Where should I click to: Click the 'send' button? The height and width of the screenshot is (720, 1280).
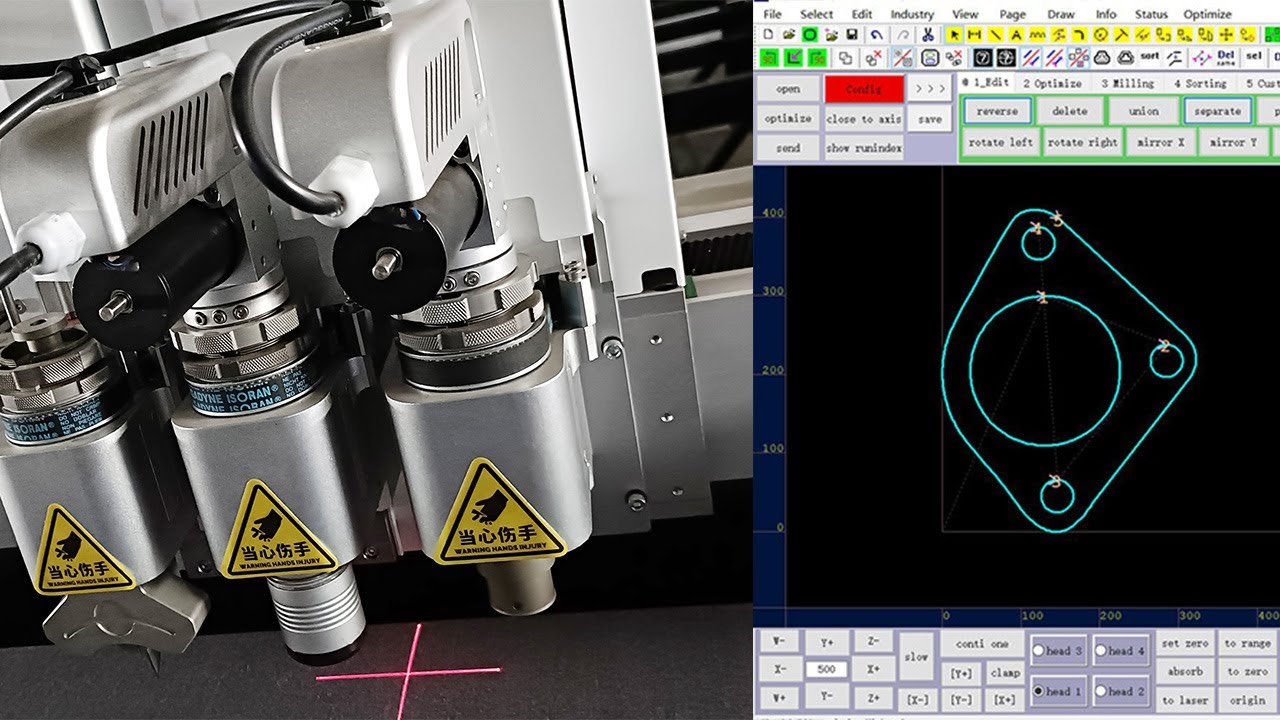point(788,148)
